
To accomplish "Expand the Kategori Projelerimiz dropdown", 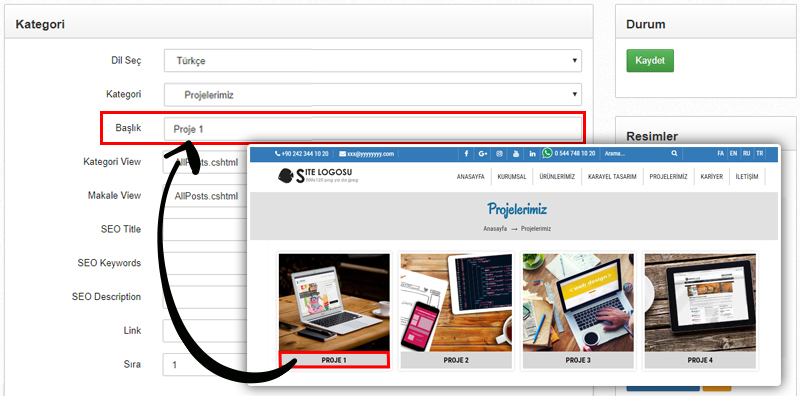I will tap(373, 94).
